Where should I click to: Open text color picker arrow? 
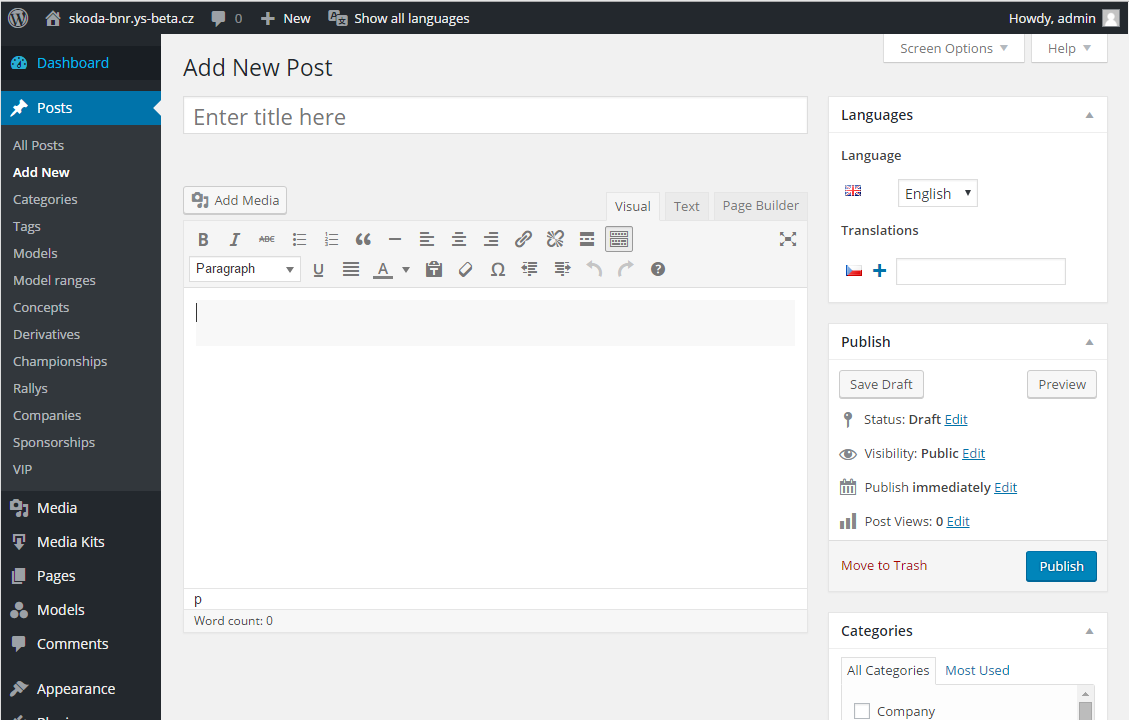click(406, 269)
